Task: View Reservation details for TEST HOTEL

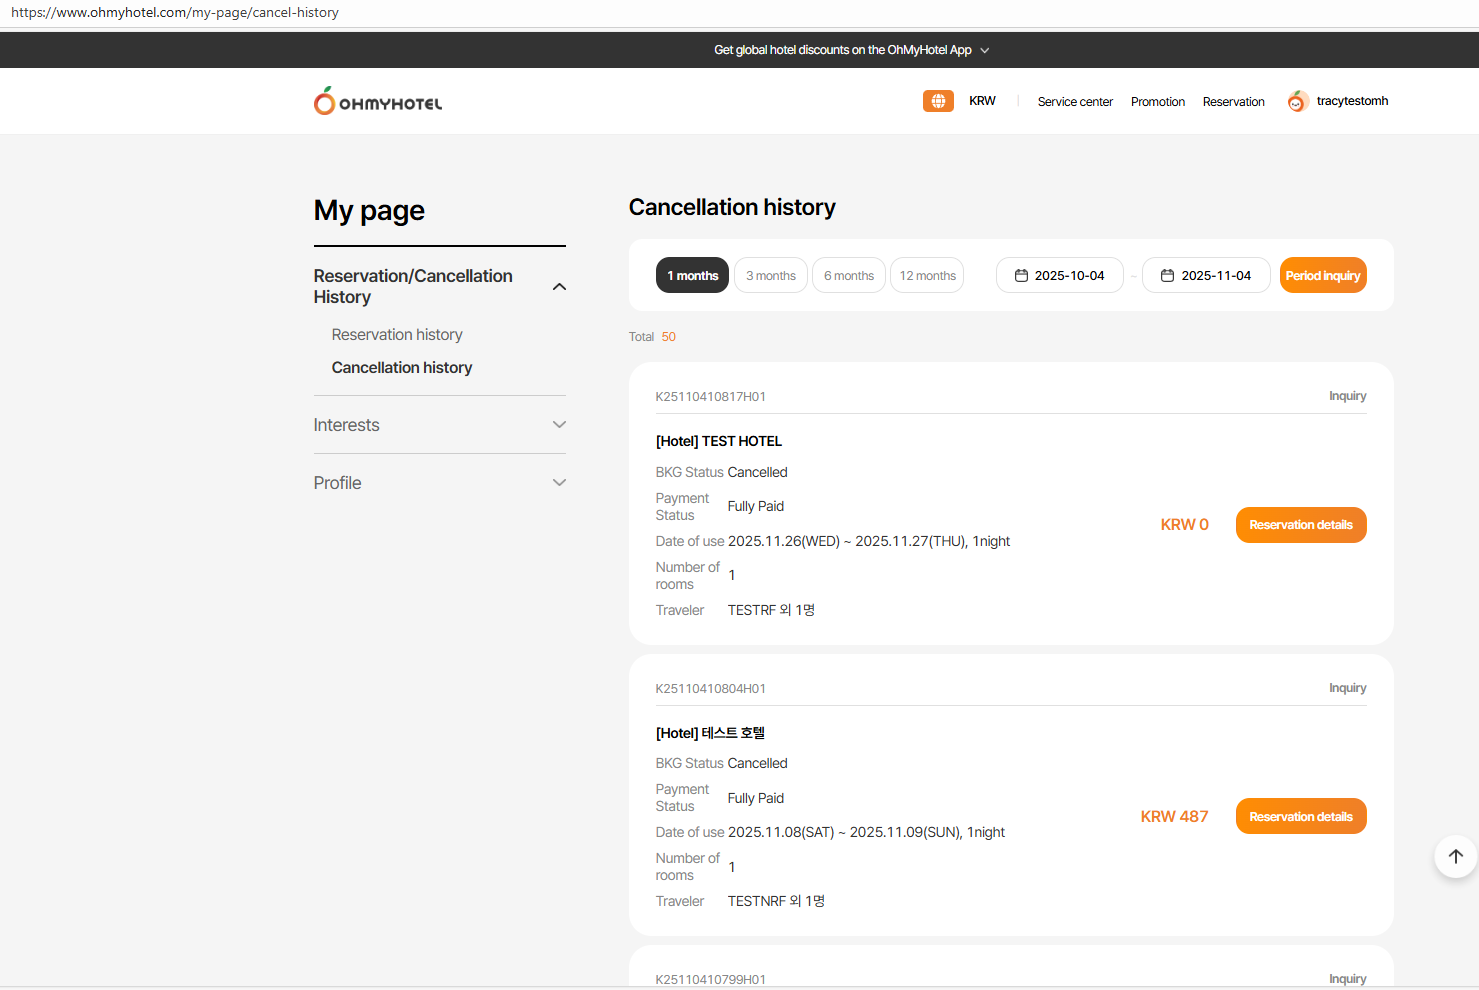Action: [1300, 525]
